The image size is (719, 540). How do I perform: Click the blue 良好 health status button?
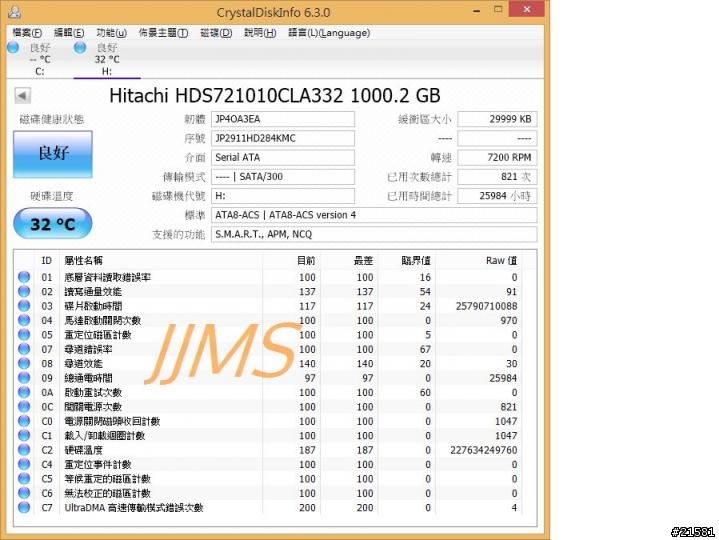(x=53, y=154)
